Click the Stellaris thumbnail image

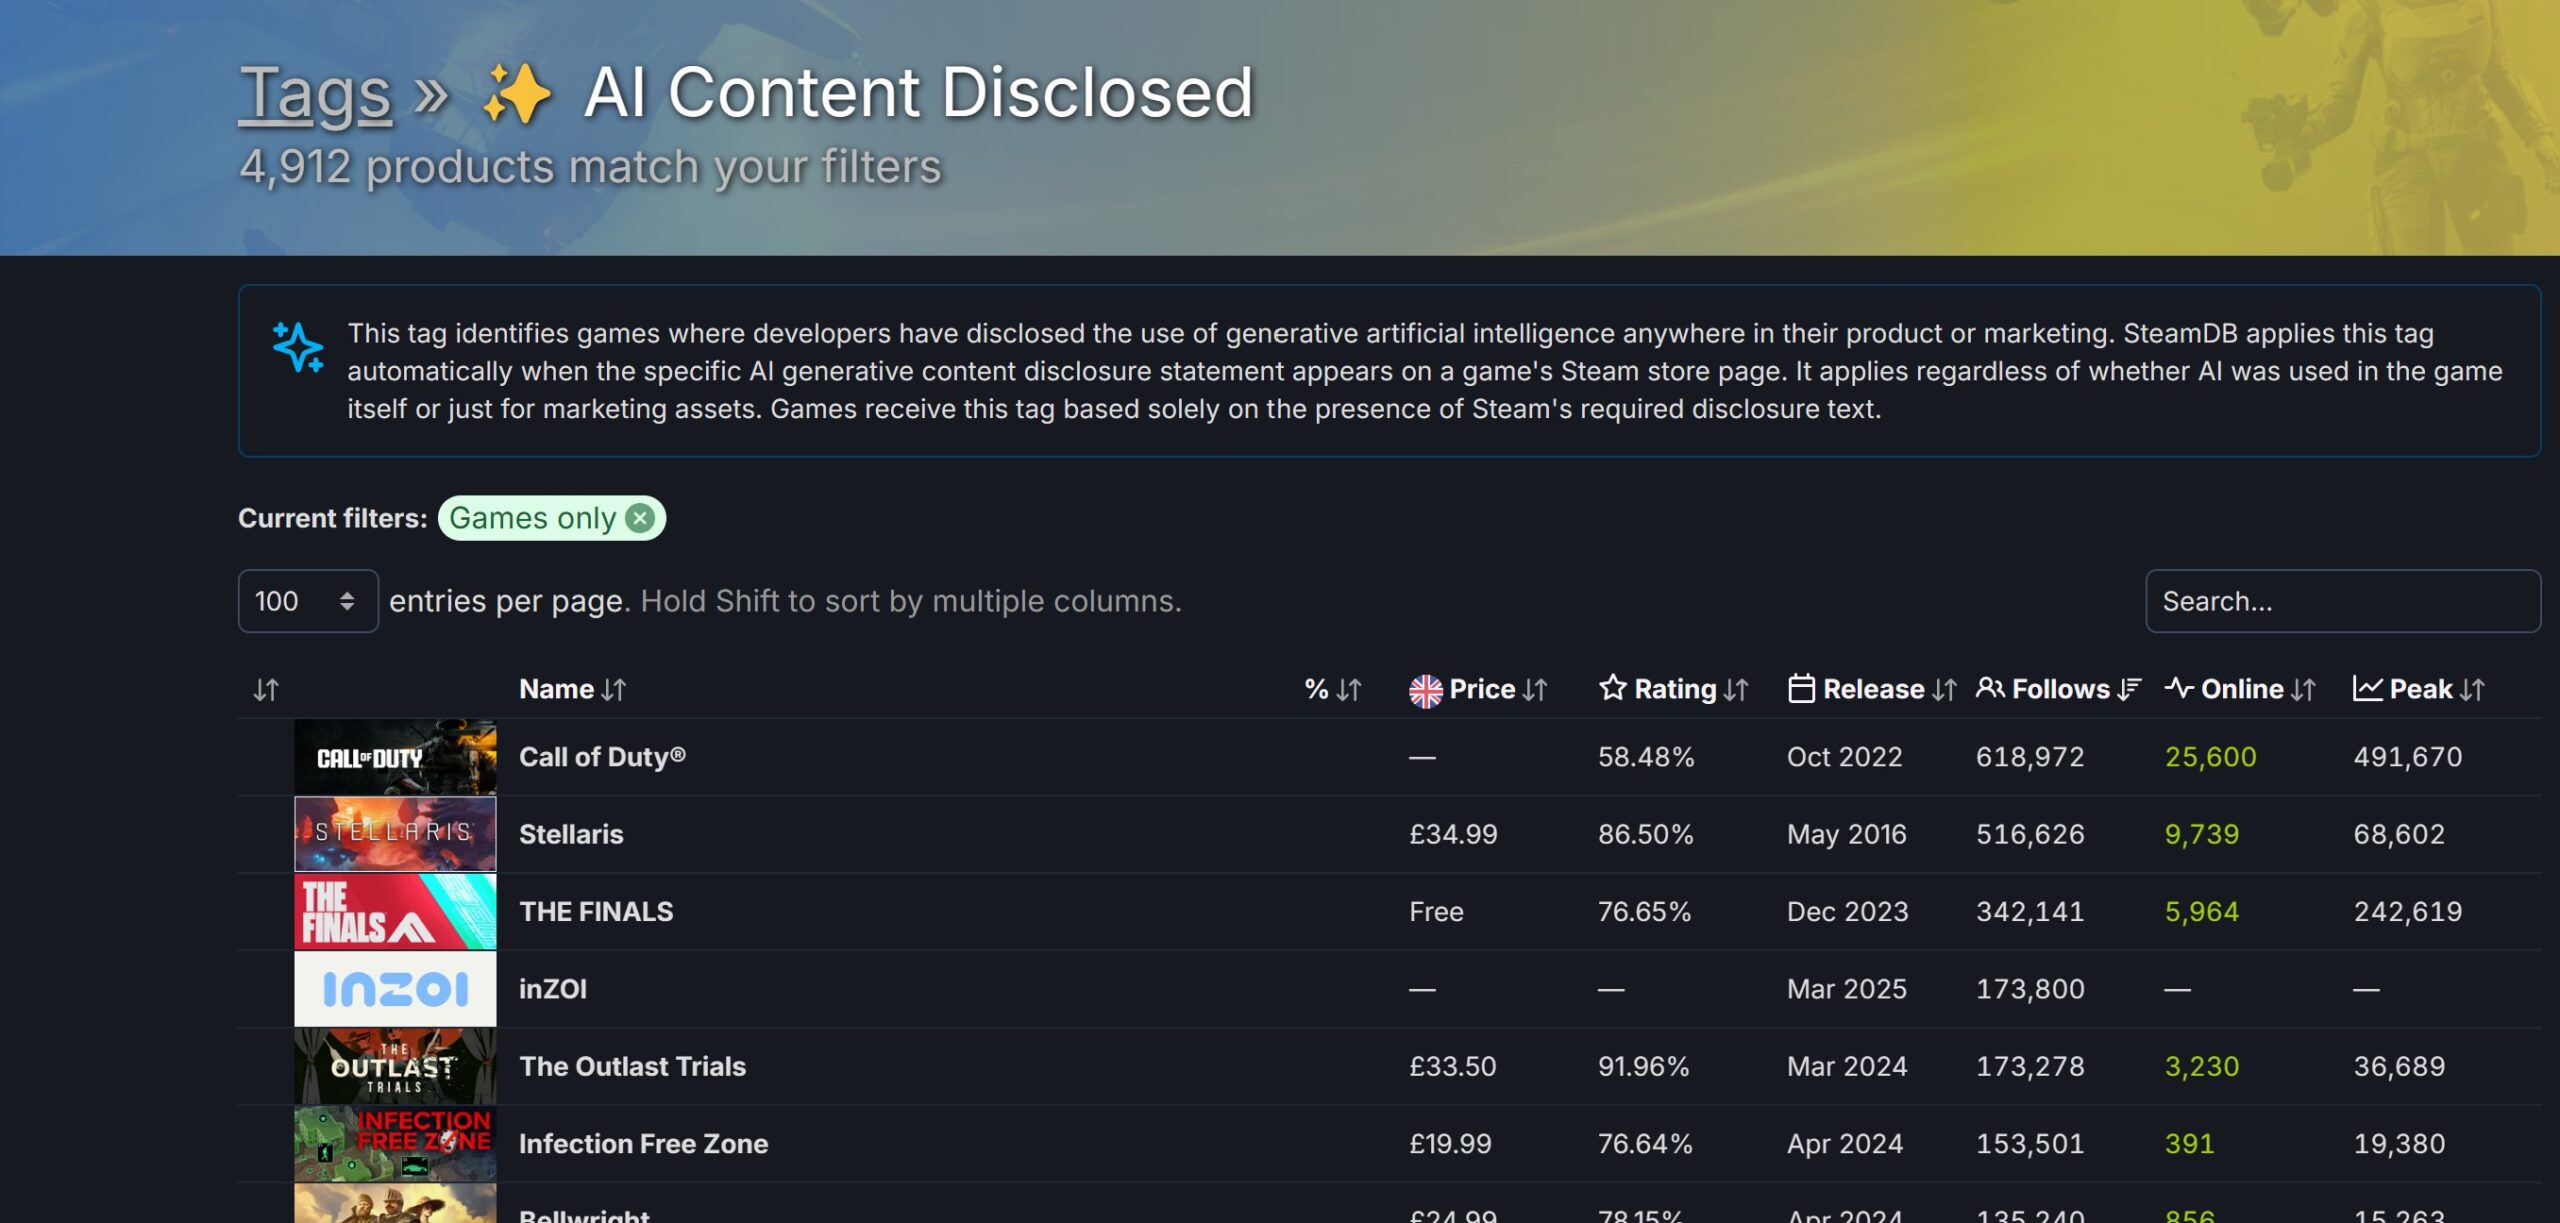395,834
